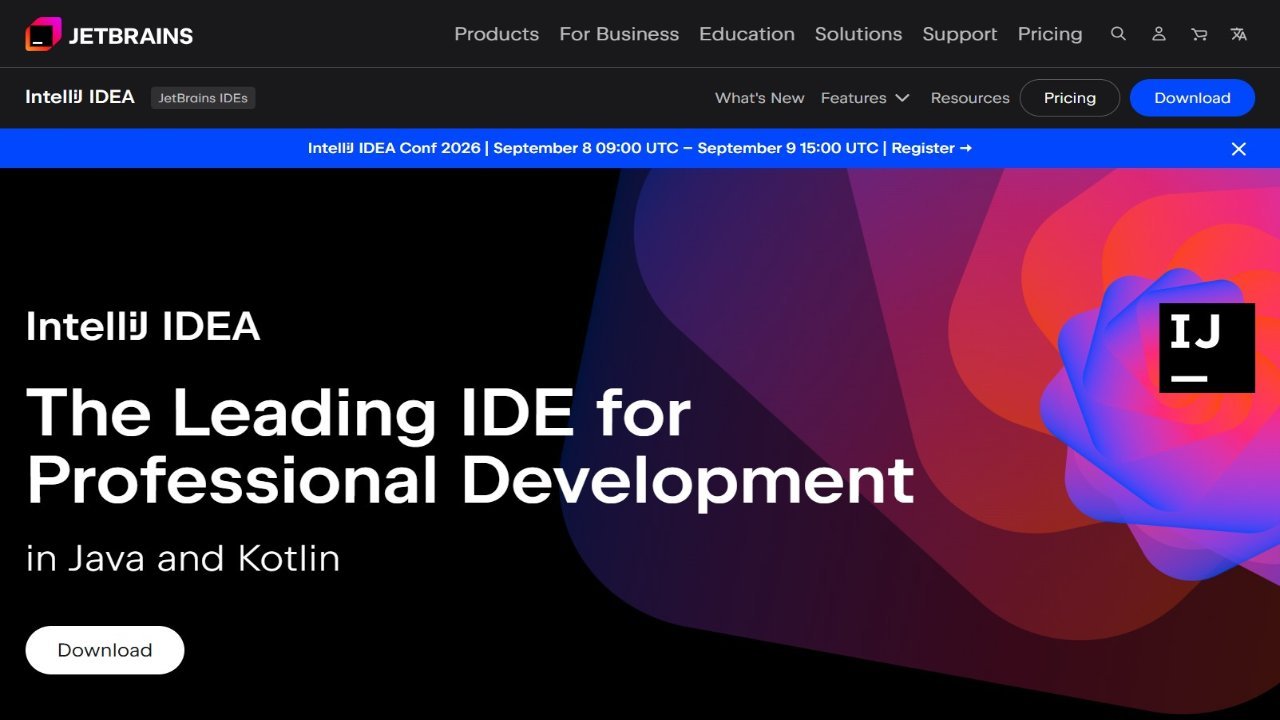Screen dimensions: 1280x720
Task: Go to Pricing in top navigation
Action: (1050, 34)
